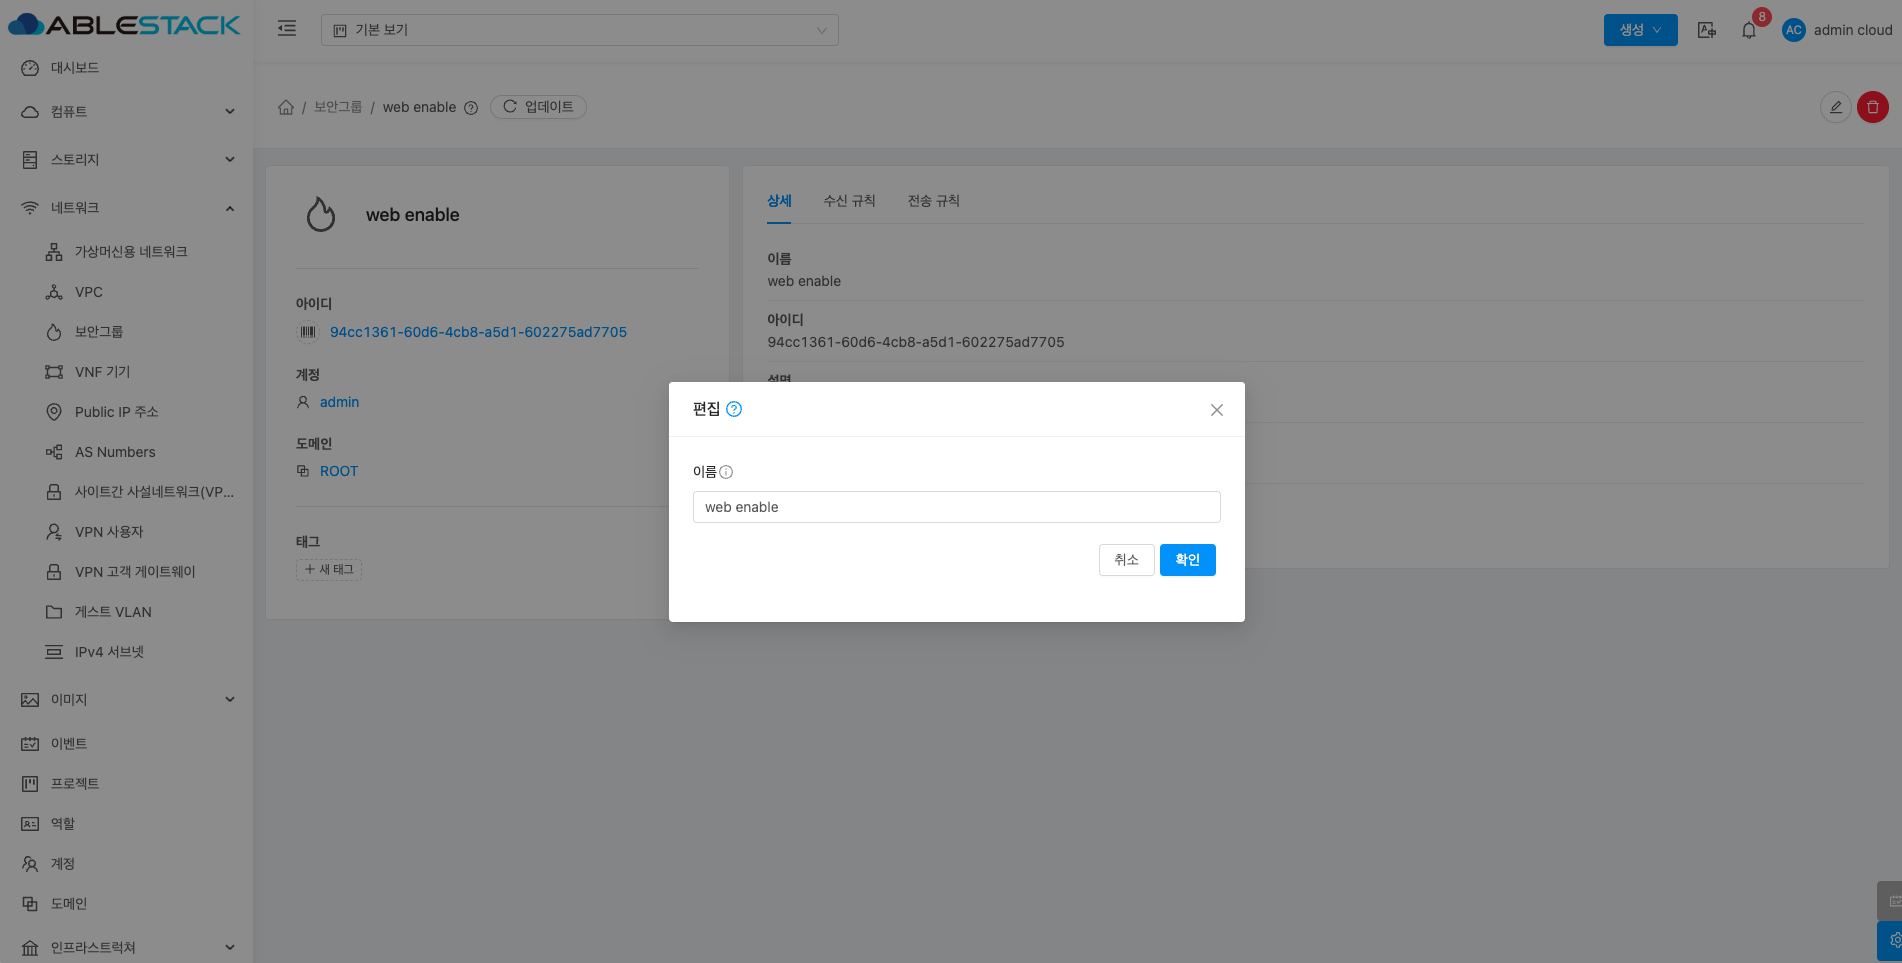
Task: Open help icon beside web enable breadcrumb
Action: [471, 108]
